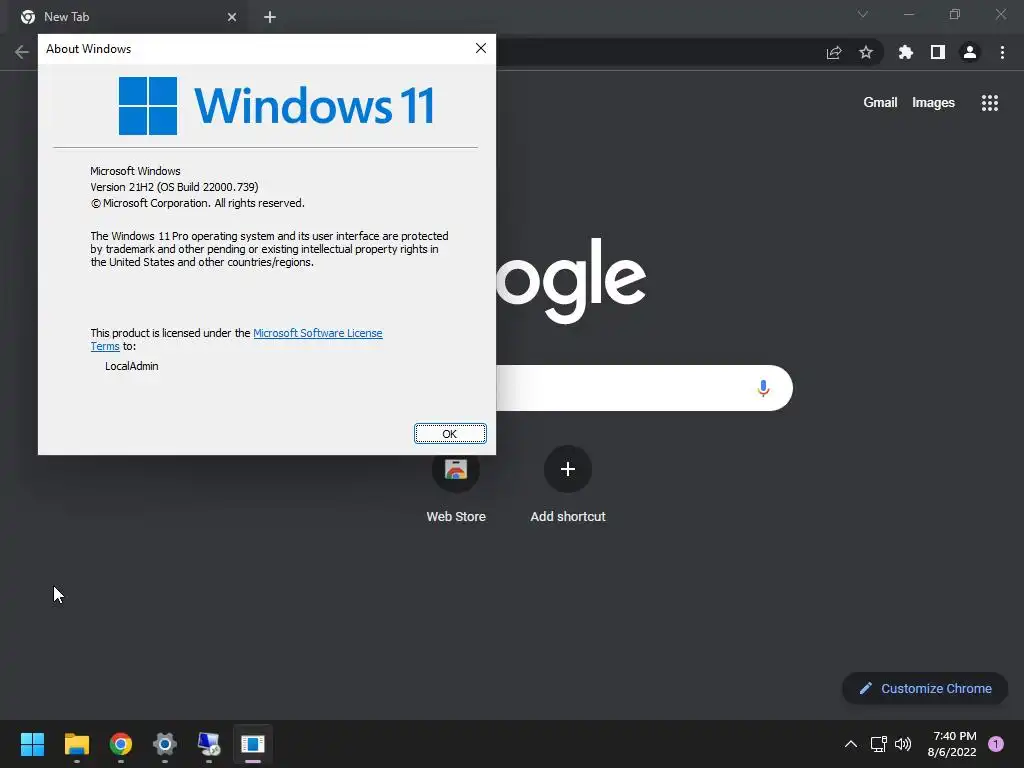The height and width of the screenshot is (768, 1024).
Task: Open the clock showing 7:40 PM
Action: click(x=954, y=744)
